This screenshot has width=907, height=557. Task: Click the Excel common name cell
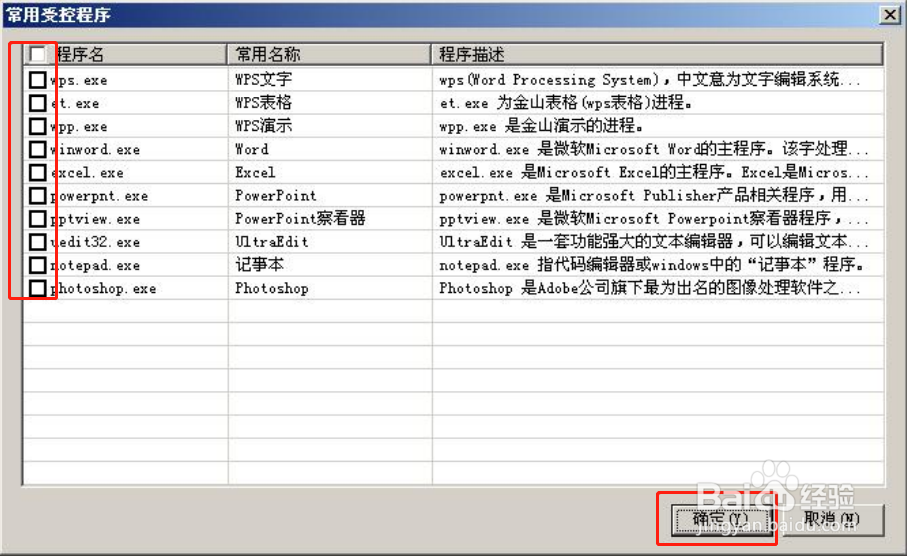coord(255,172)
